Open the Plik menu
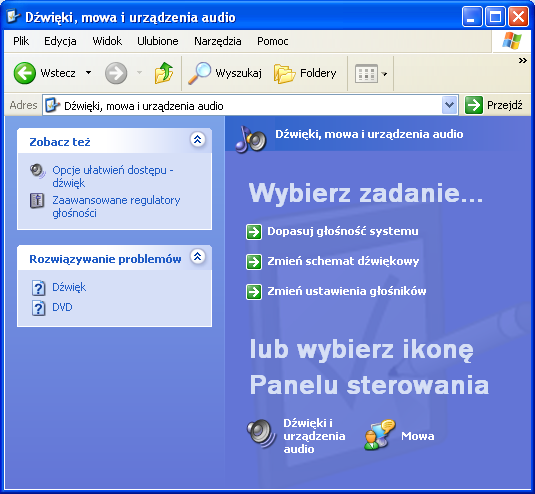 coord(21,41)
